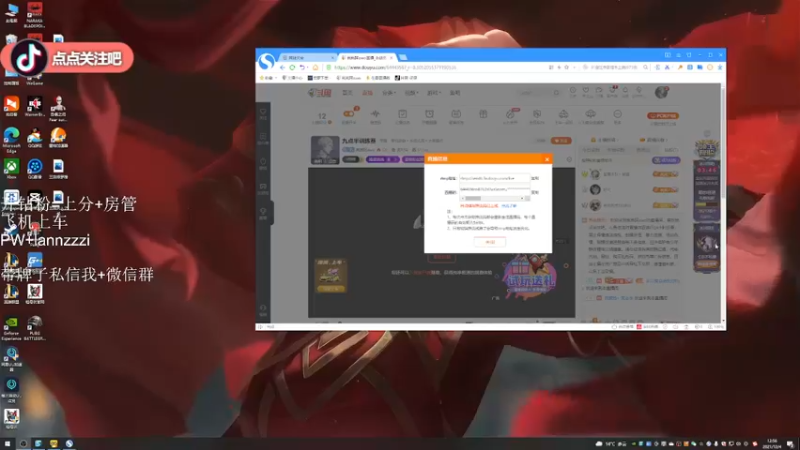This screenshot has height=450, width=800.
Task: Reload the page with the green refresh icon
Action: (x=292, y=67)
